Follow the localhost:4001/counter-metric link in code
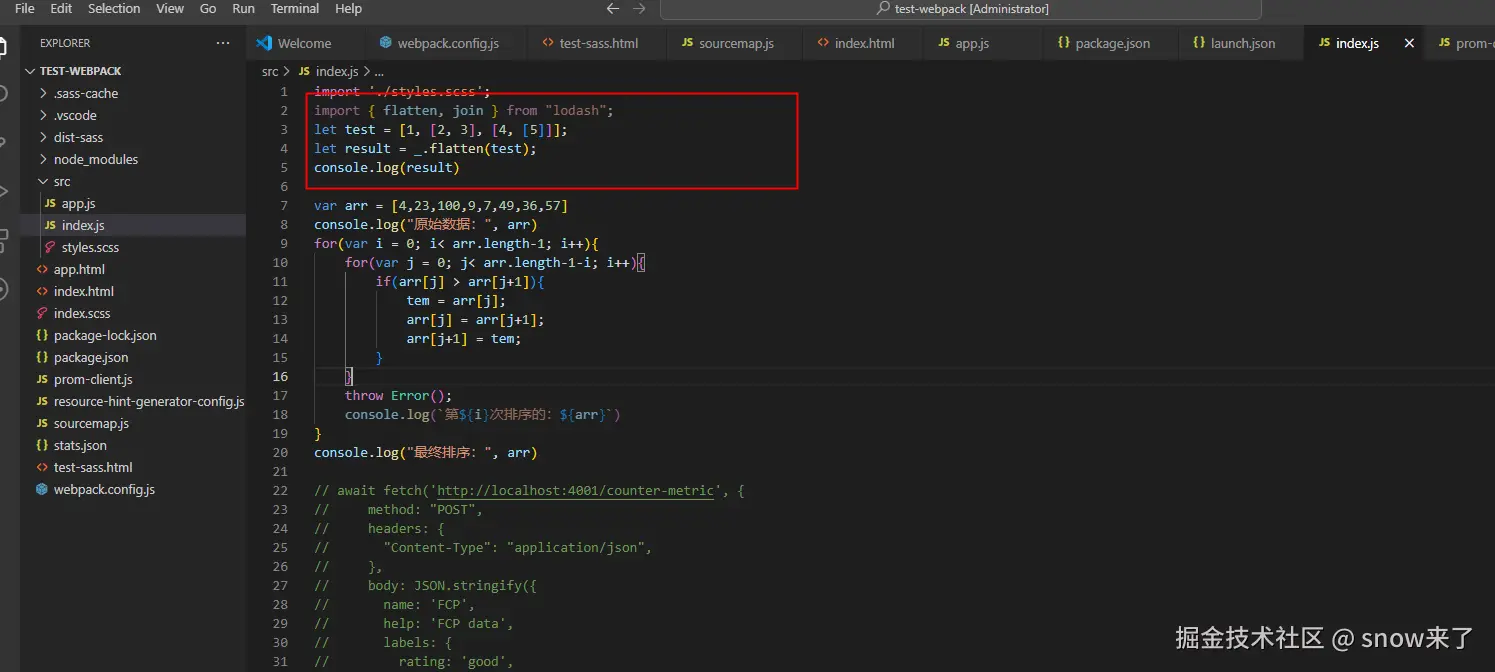The width and height of the screenshot is (1495, 672). [x=576, y=490]
